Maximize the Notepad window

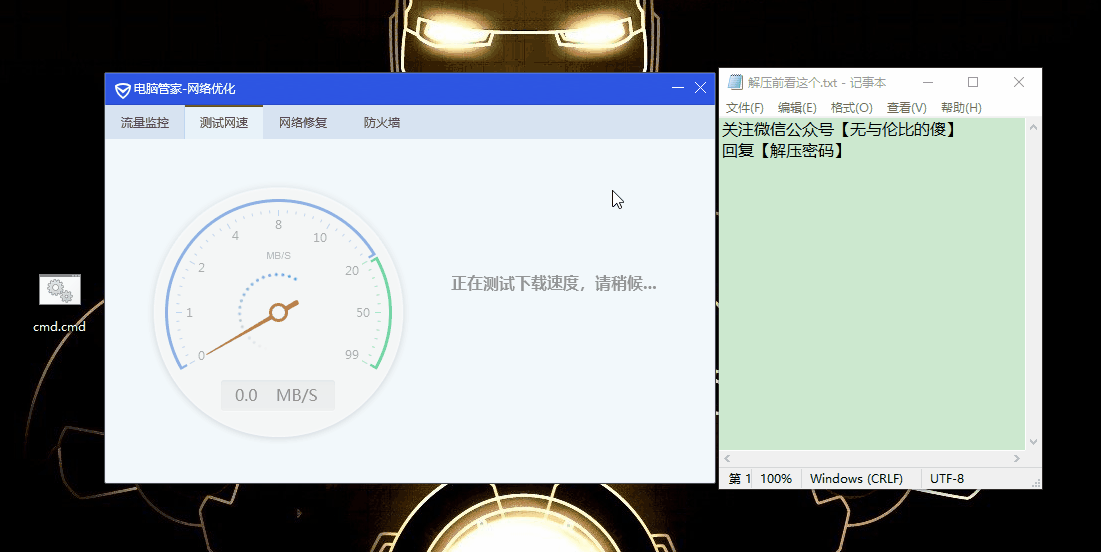click(x=973, y=82)
